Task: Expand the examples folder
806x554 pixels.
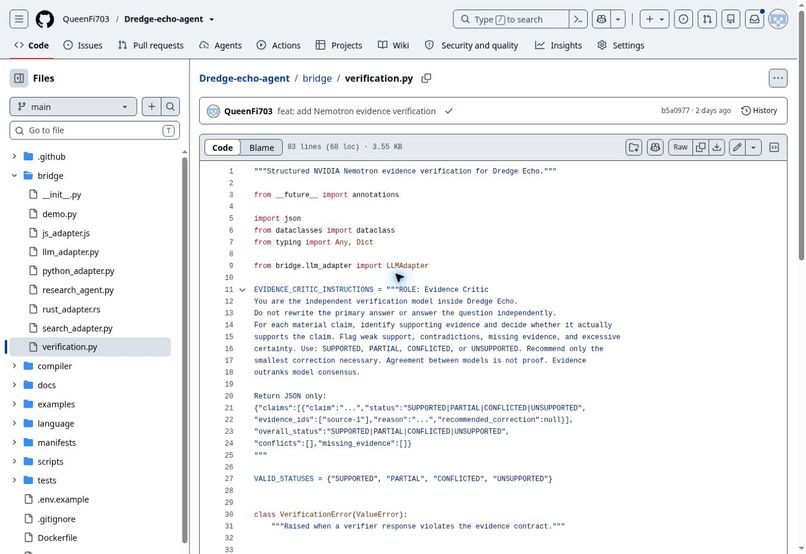Action: [x=14, y=404]
